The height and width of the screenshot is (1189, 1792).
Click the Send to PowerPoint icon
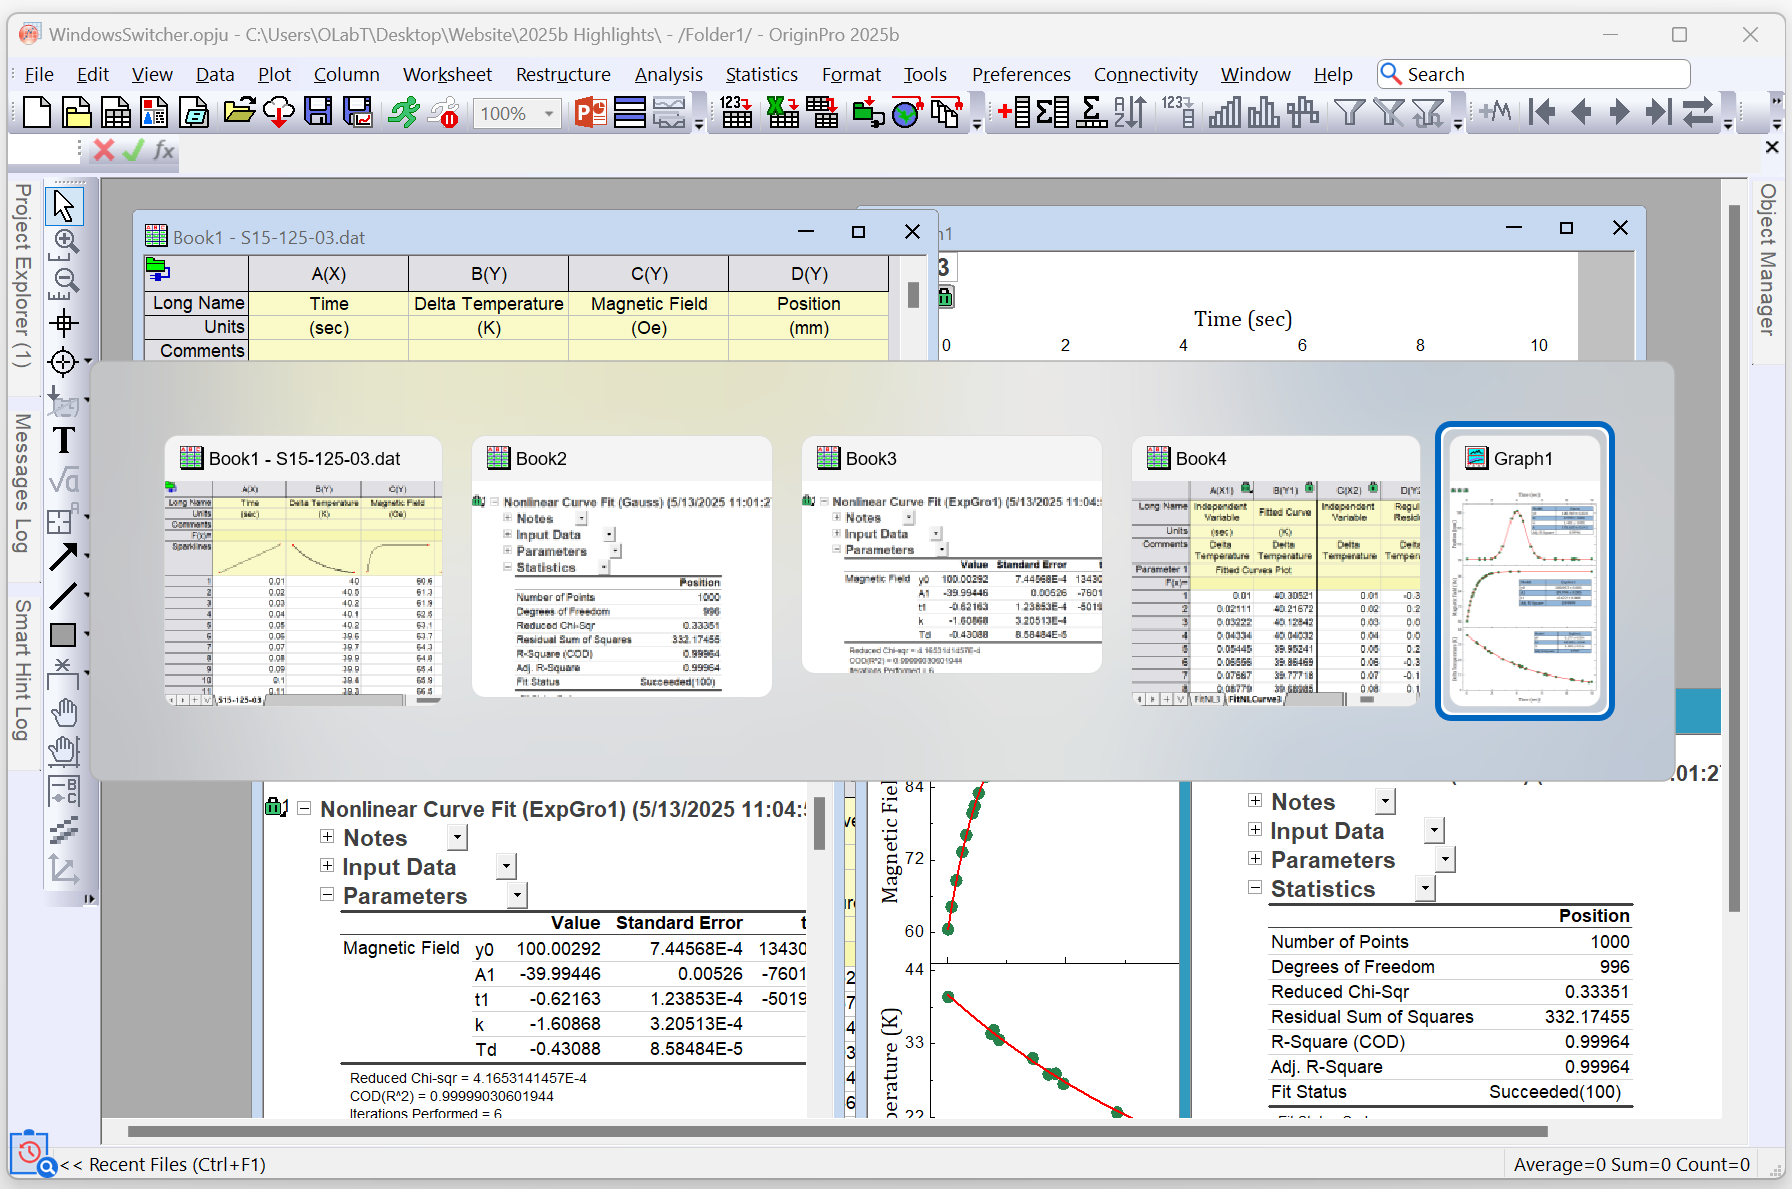[590, 112]
